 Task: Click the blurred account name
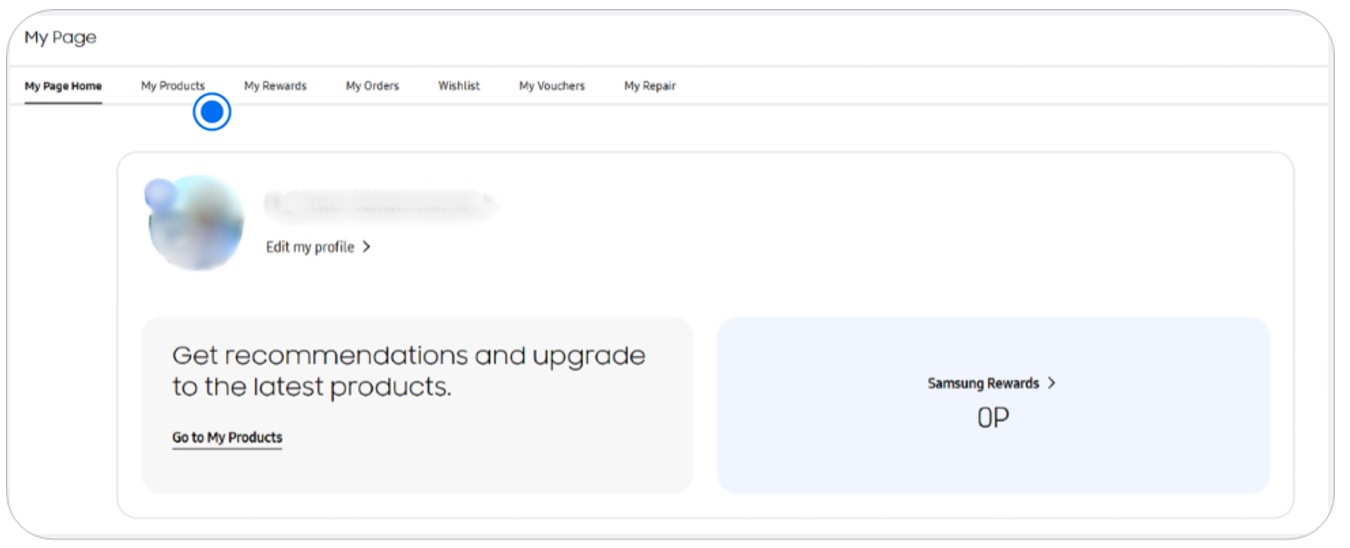click(380, 205)
